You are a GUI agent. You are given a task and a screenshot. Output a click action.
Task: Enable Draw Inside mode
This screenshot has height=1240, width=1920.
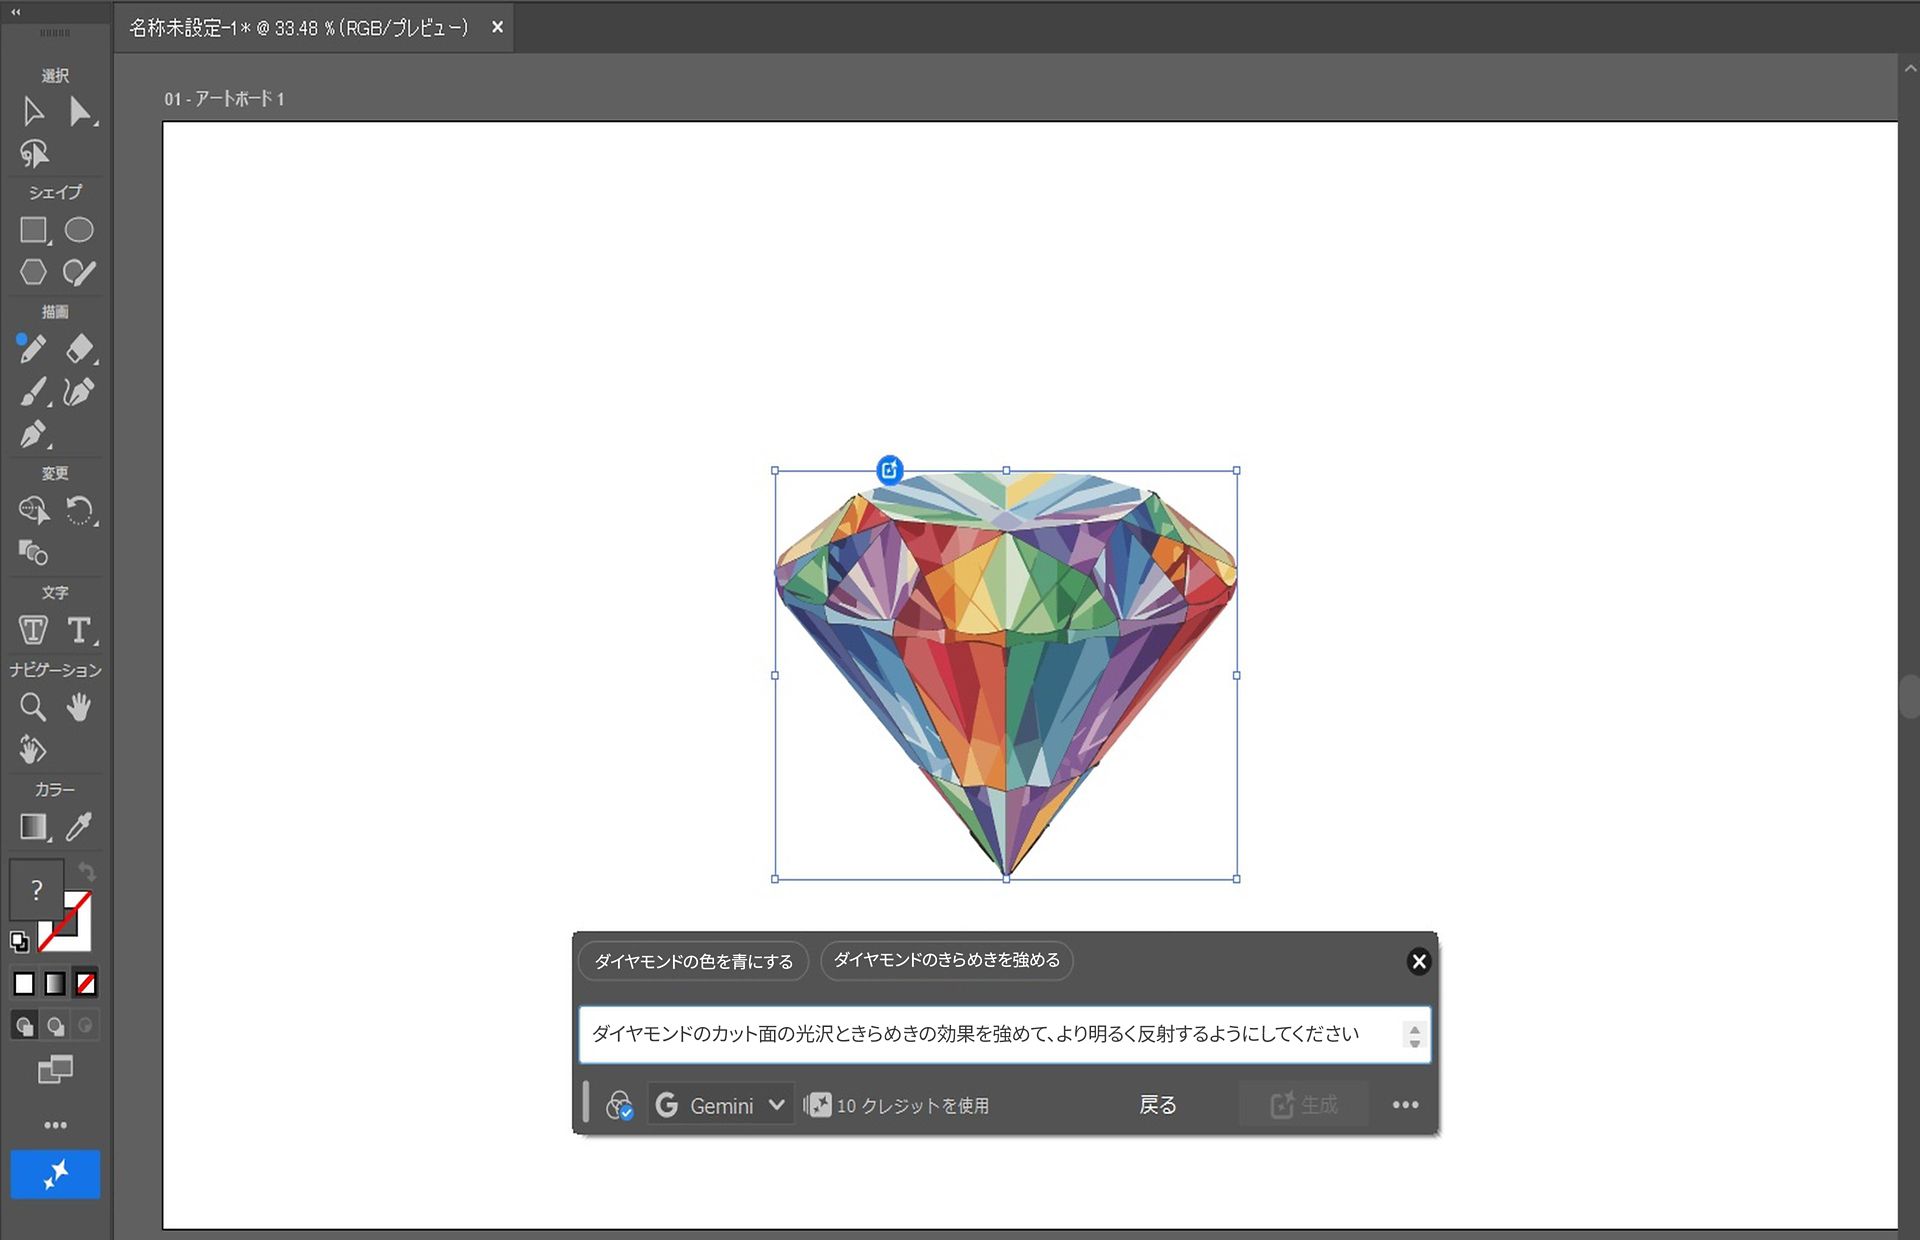(86, 1026)
